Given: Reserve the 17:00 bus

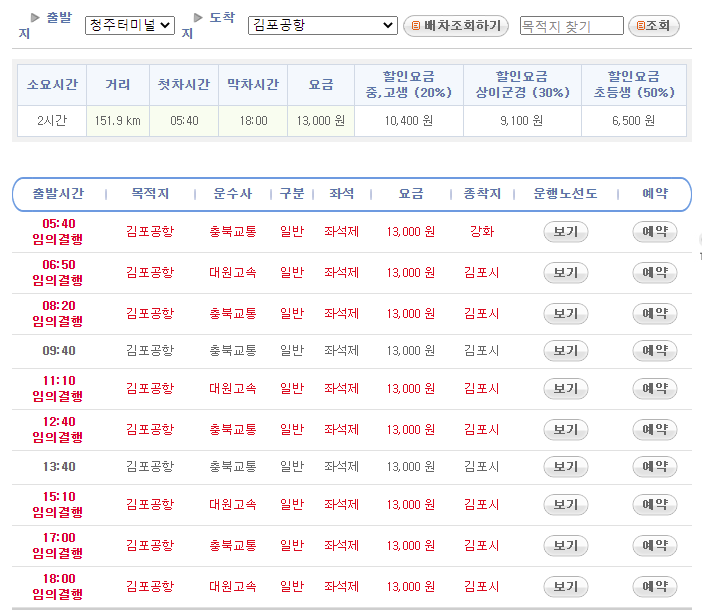Looking at the screenshot, I should click(655, 546).
